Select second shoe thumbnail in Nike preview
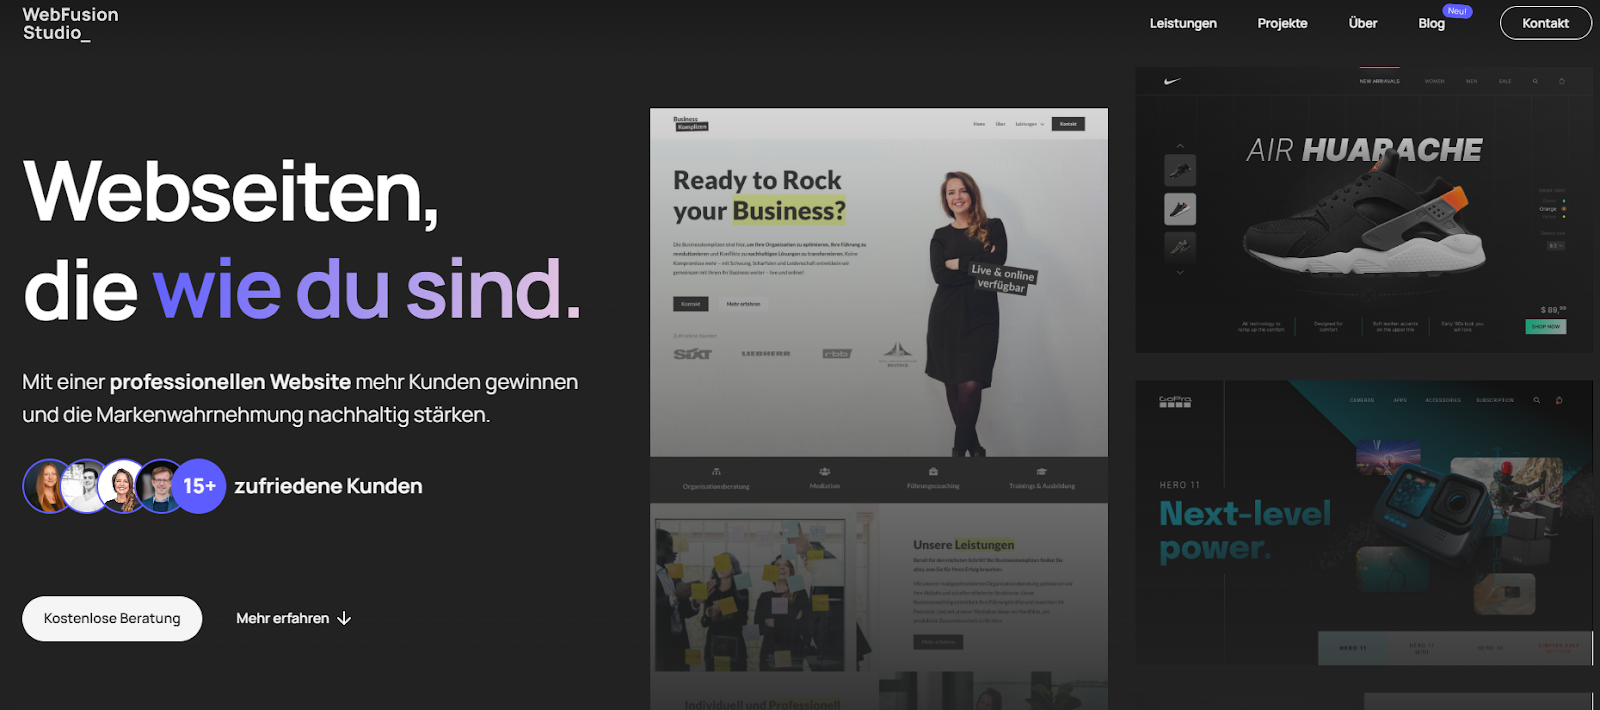 click(x=1180, y=209)
